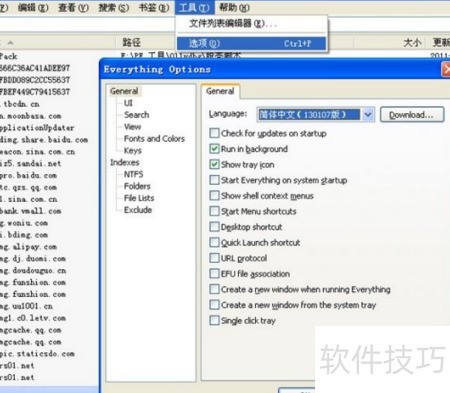Select Indexes in the options tree
The width and height of the screenshot is (450, 393).
[125, 162]
